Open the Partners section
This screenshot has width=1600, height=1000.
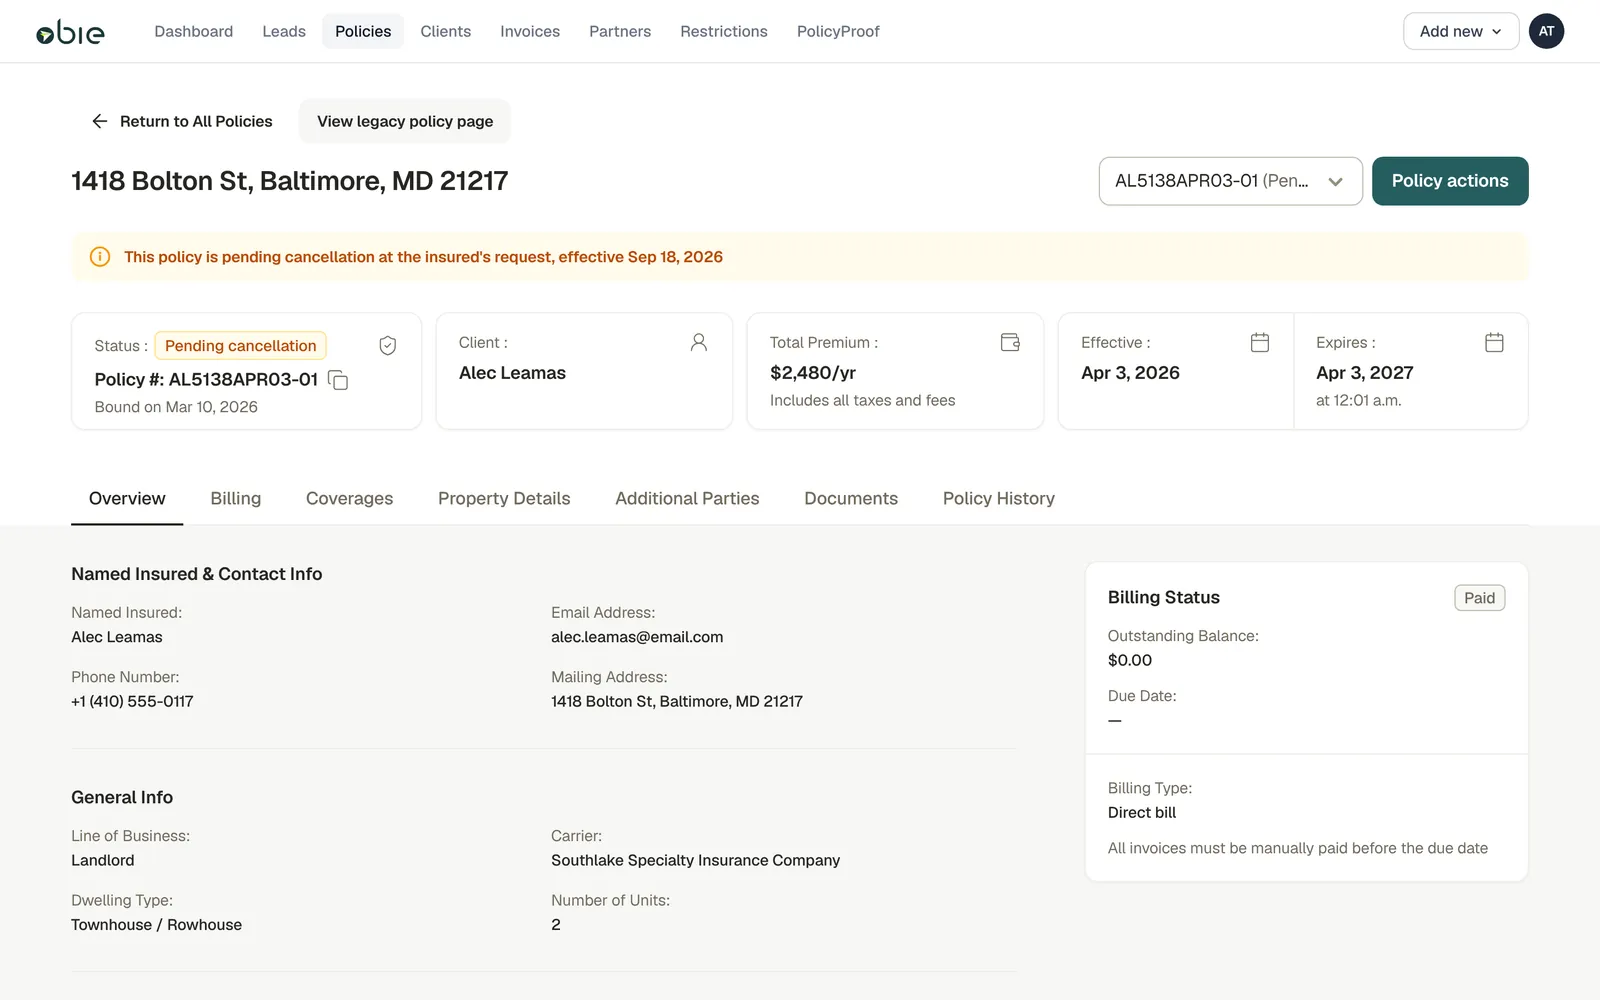pos(620,31)
